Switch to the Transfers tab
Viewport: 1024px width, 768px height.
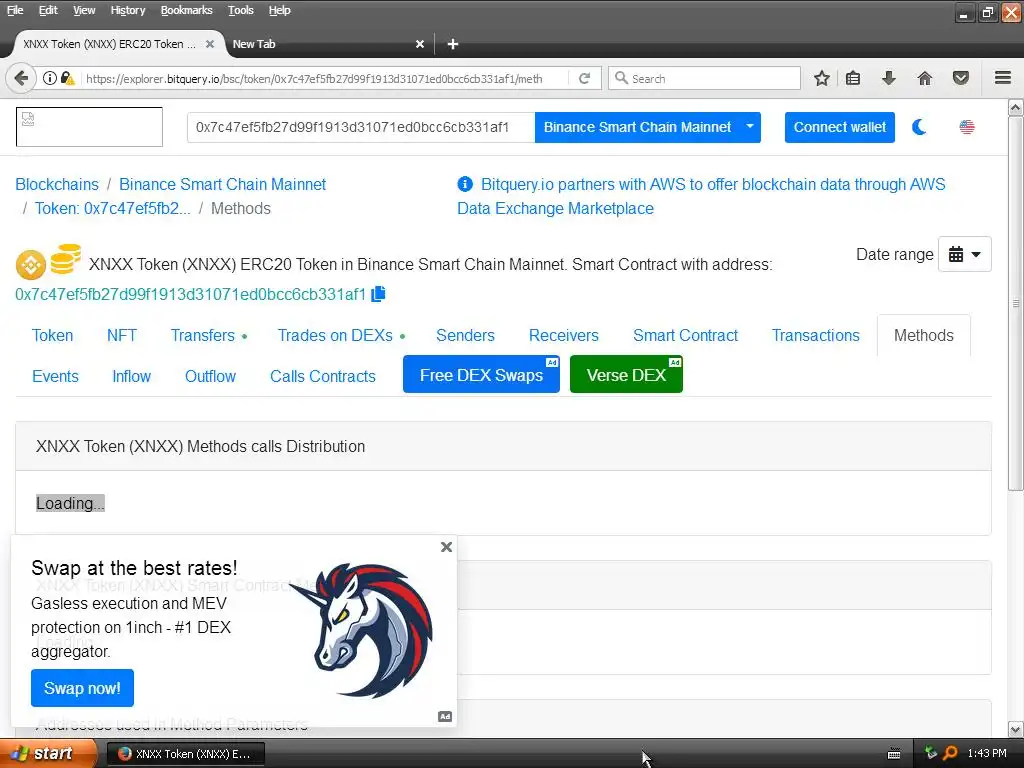[x=208, y=335]
